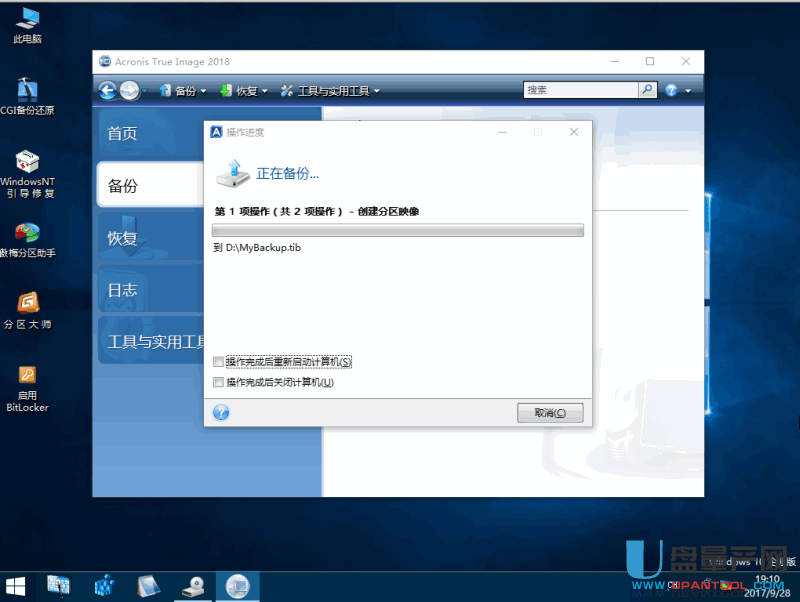Click the backup progress bar
This screenshot has width=800, height=602.
coord(397,231)
